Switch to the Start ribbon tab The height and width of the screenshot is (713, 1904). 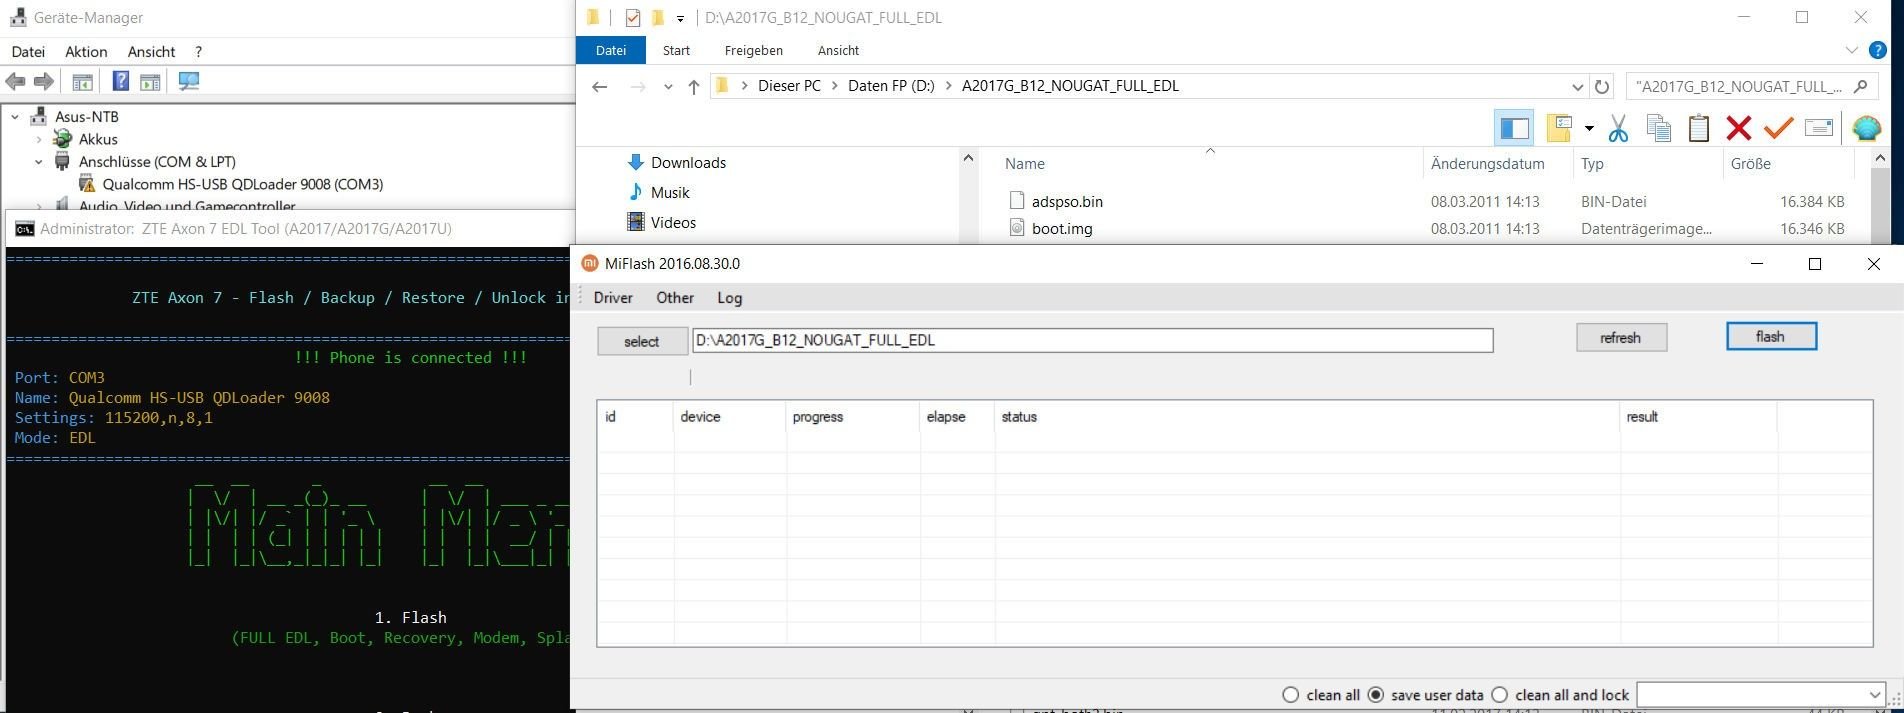click(x=676, y=50)
